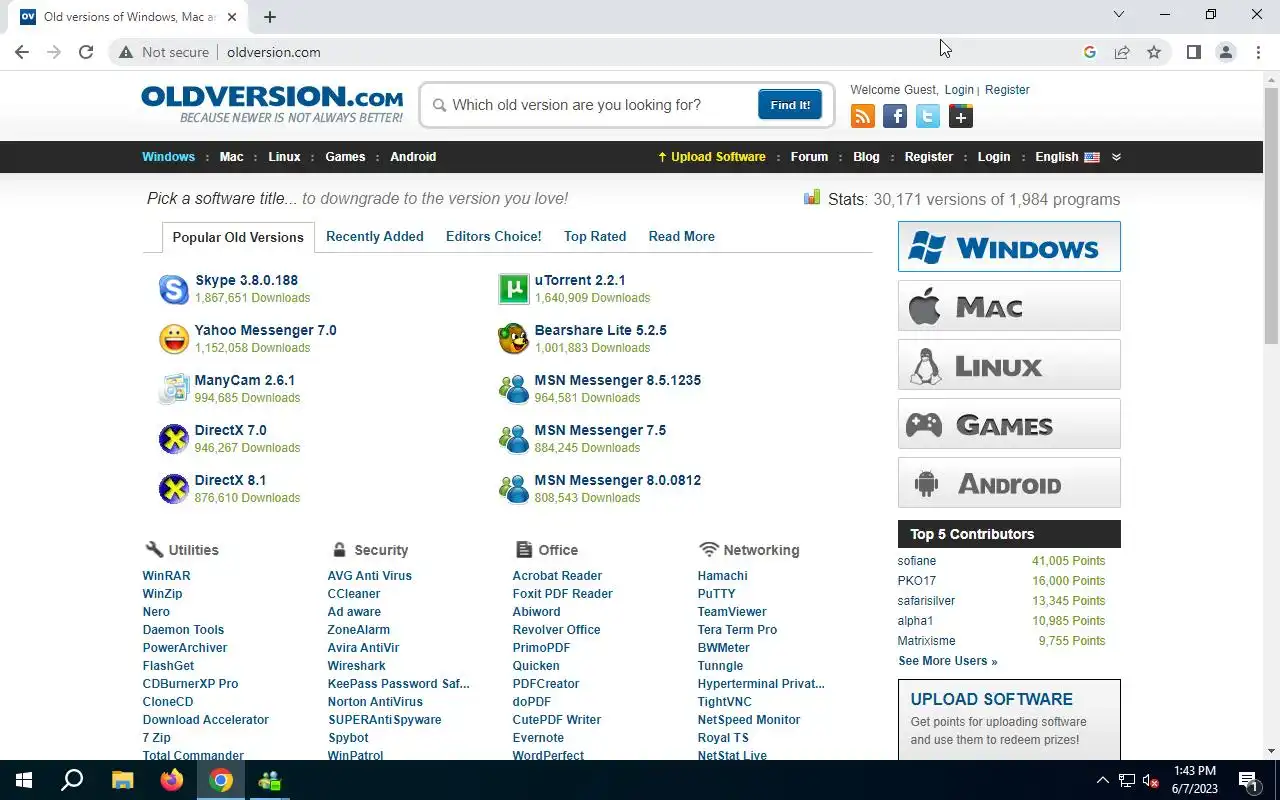This screenshot has width=1280, height=800.
Task: Switch to the Editors Choice! tab
Action: (493, 237)
